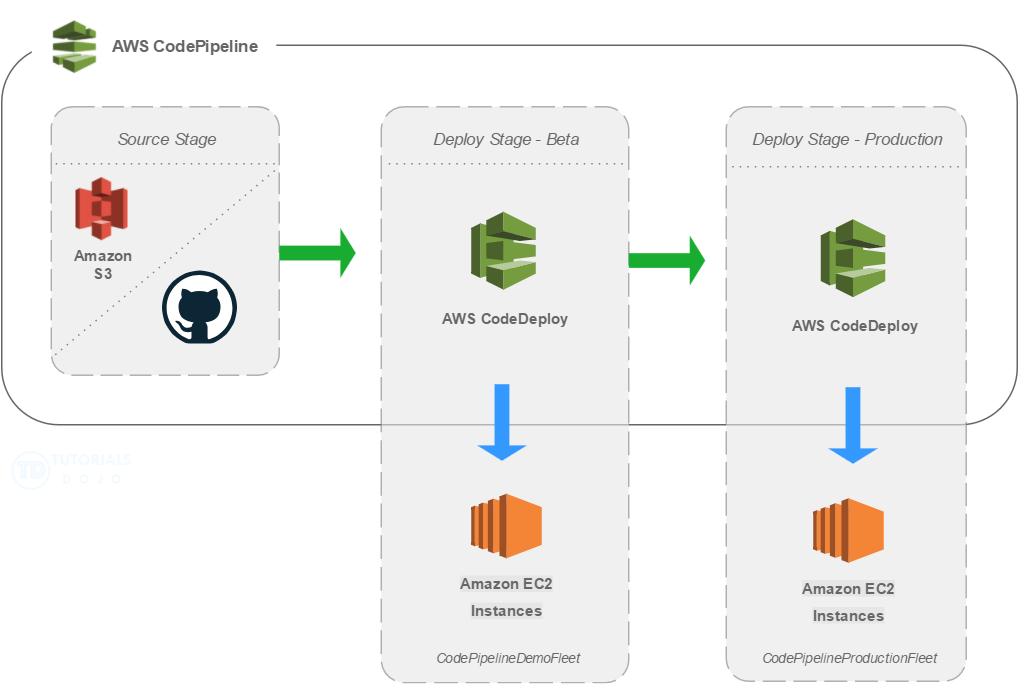1020x689 pixels.
Task: Click blue down arrow under Production CodeDeploy
Action: (853, 425)
